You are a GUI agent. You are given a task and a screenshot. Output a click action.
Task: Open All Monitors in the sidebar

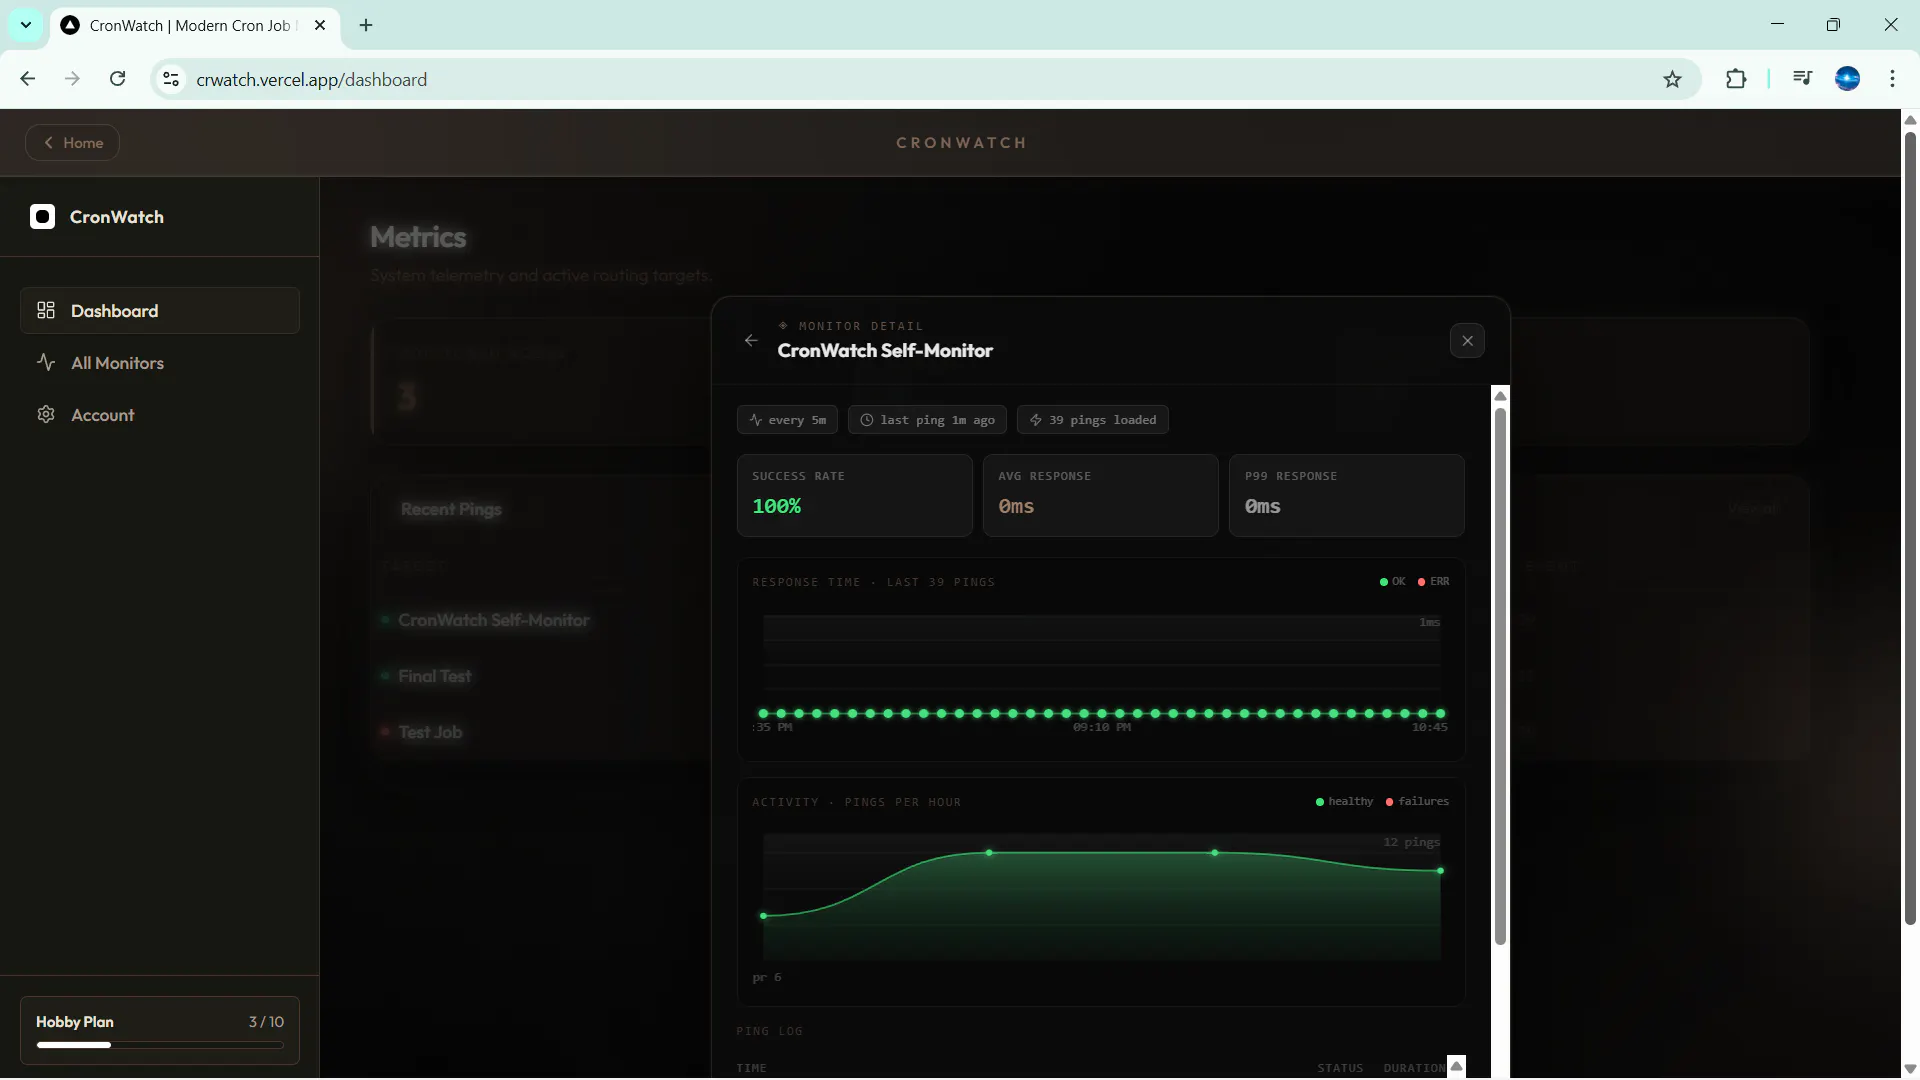(x=160, y=363)
